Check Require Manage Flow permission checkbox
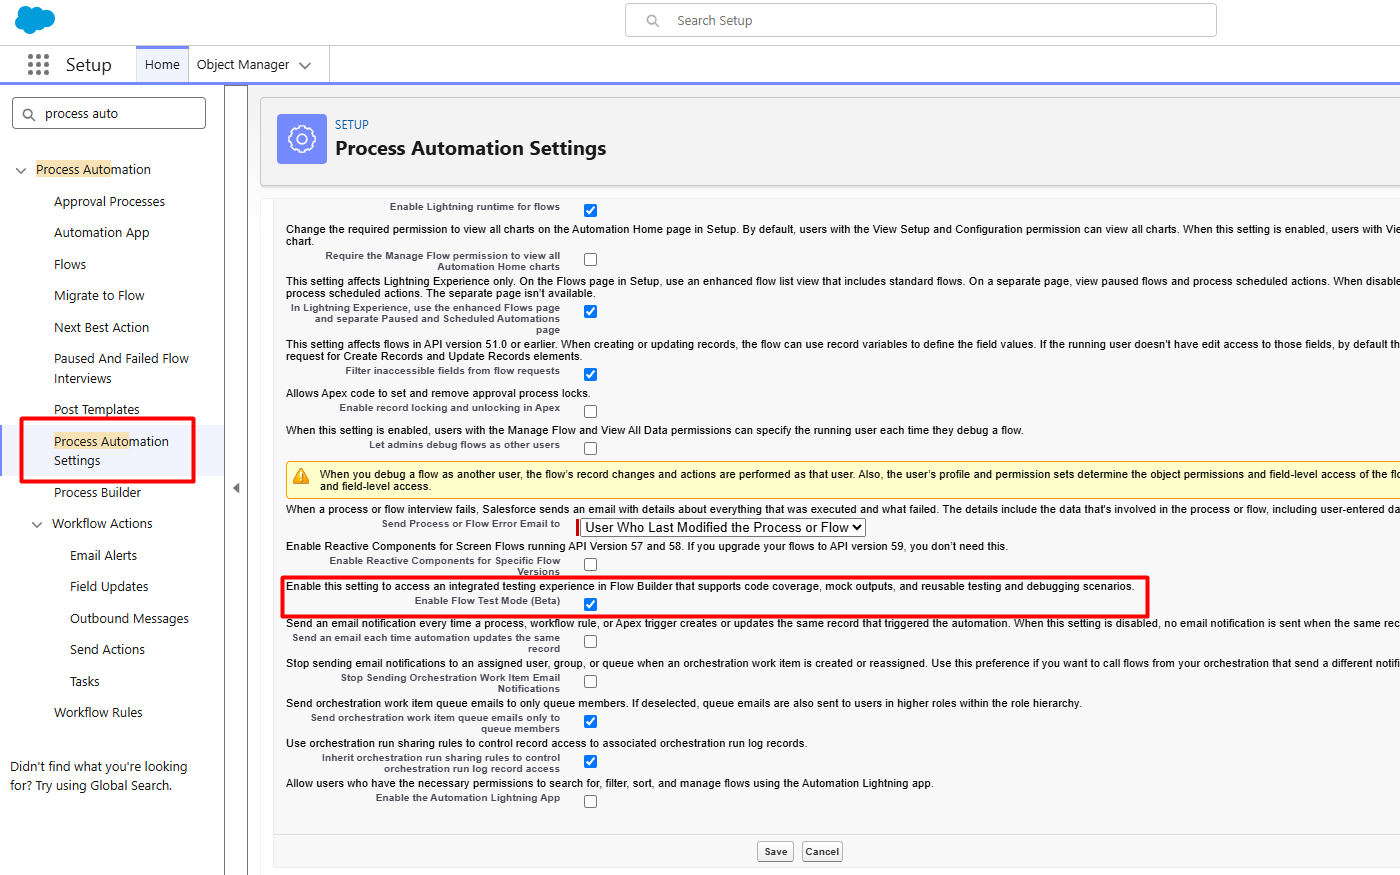Screen dimensions: 1400x875 pyautogui.click(x=590, y=259)
